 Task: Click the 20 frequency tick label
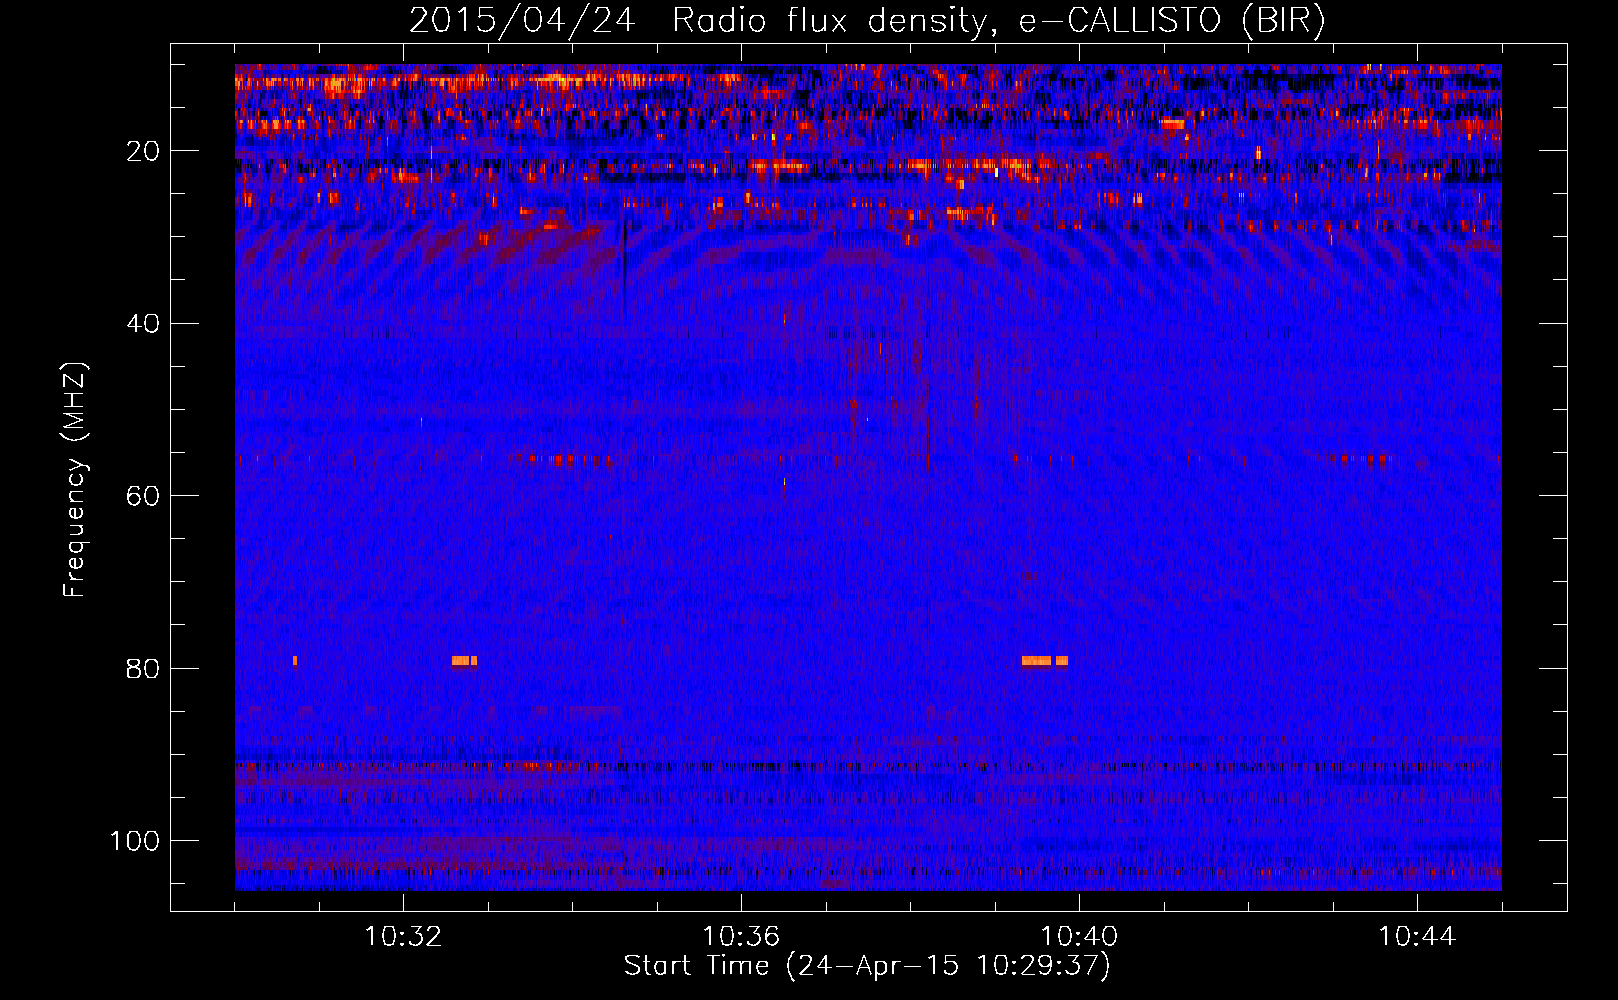pyautogui.click(x=143, y=151)
